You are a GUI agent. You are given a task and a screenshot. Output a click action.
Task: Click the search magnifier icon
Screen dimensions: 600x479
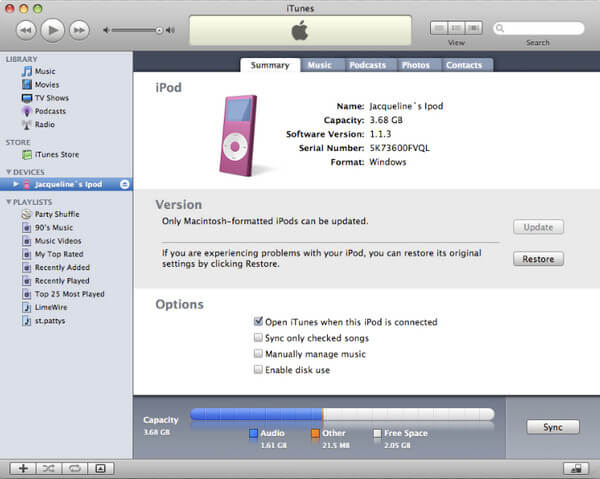click(x=500, y=28)
